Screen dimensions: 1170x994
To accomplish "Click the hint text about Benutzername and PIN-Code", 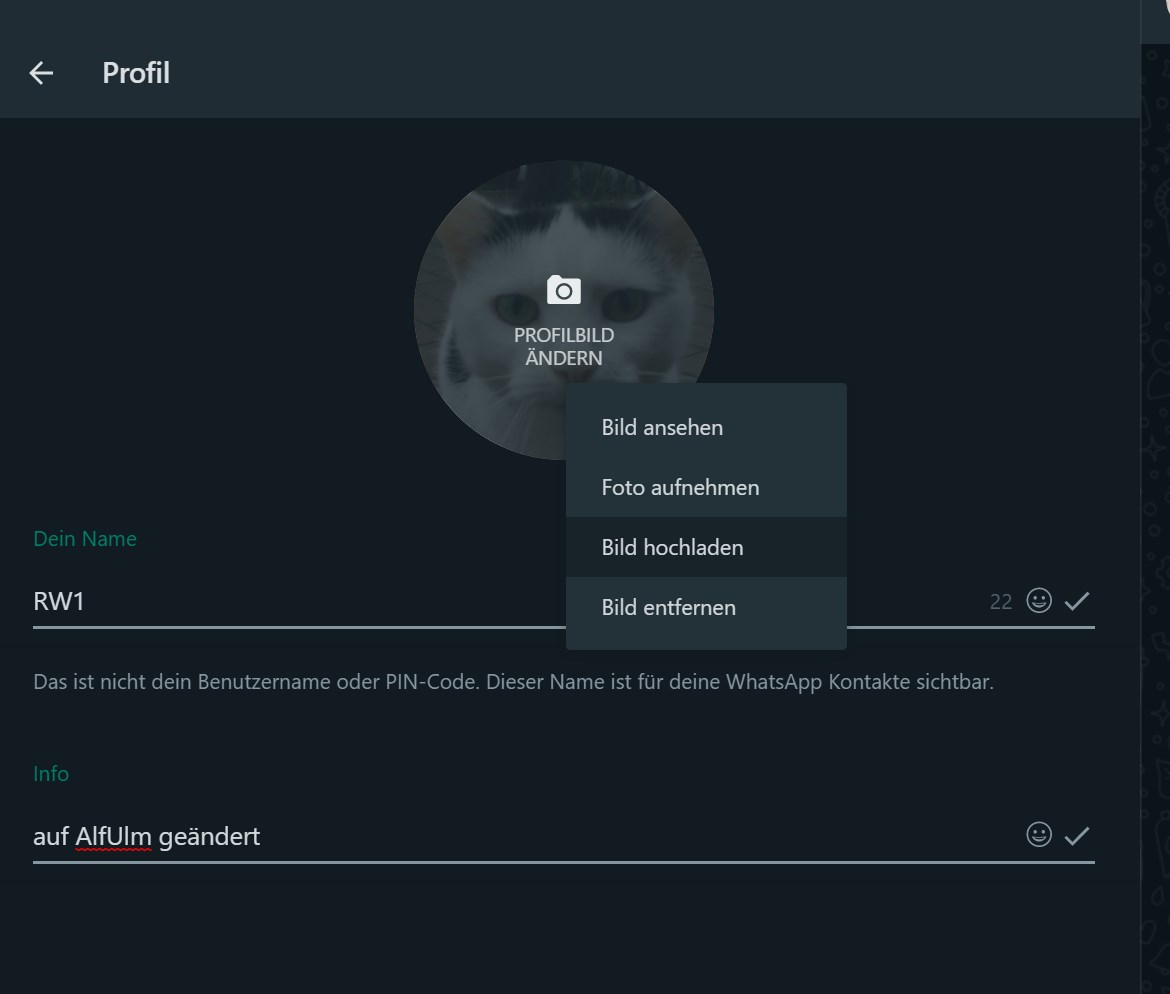I will pos(513,682).
